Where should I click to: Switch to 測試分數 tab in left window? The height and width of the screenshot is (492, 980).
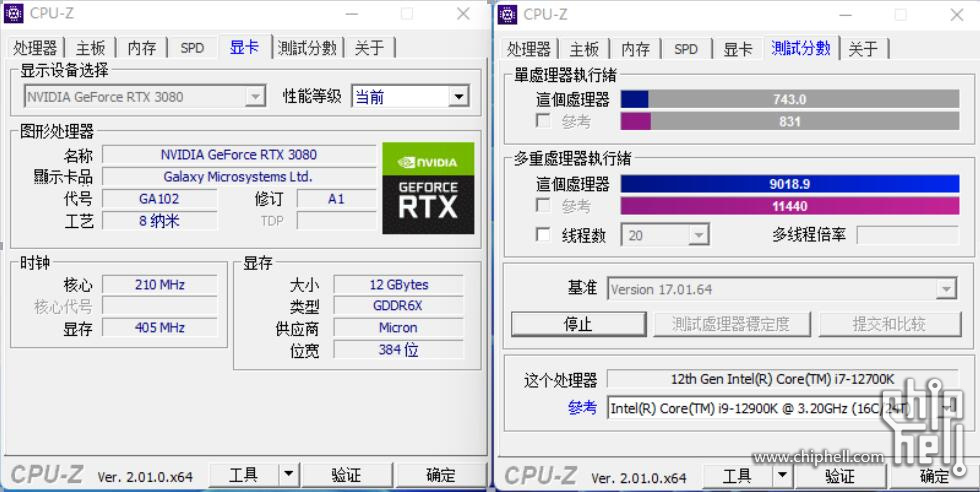pos(307,48)
